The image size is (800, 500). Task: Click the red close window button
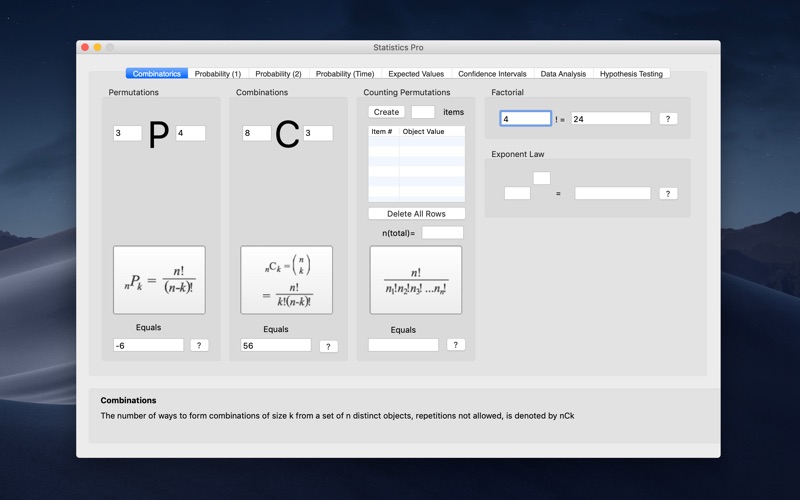click(x=85, y=47)
